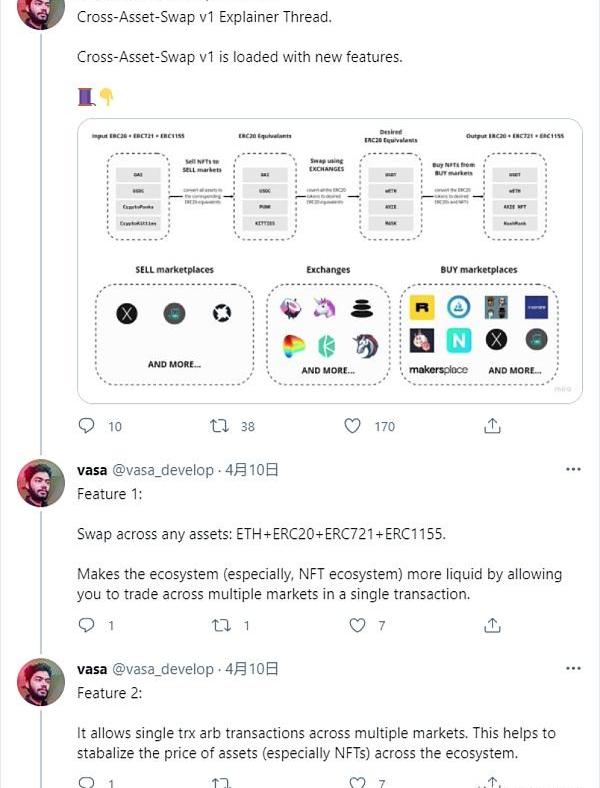Reply to the Feature 1 tweet
The height and width of the screenshot is (788, 600).
click(x=86, y=625)
